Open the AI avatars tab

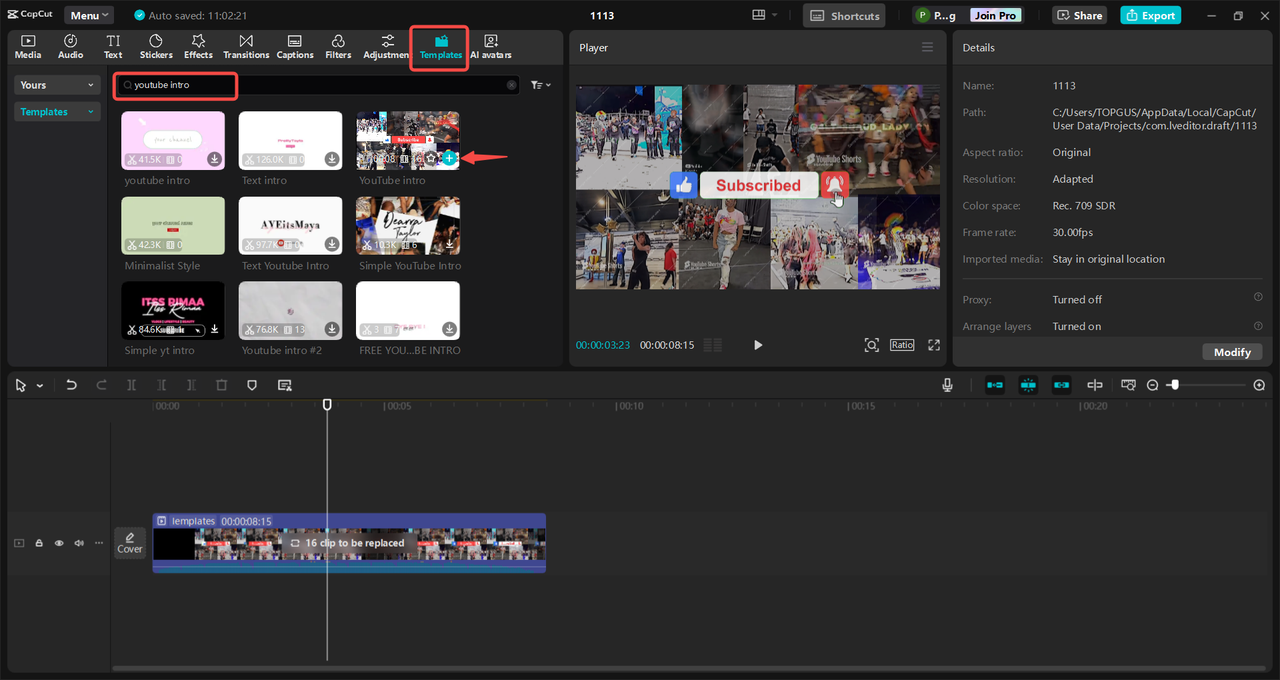click(x=491, y=46)
